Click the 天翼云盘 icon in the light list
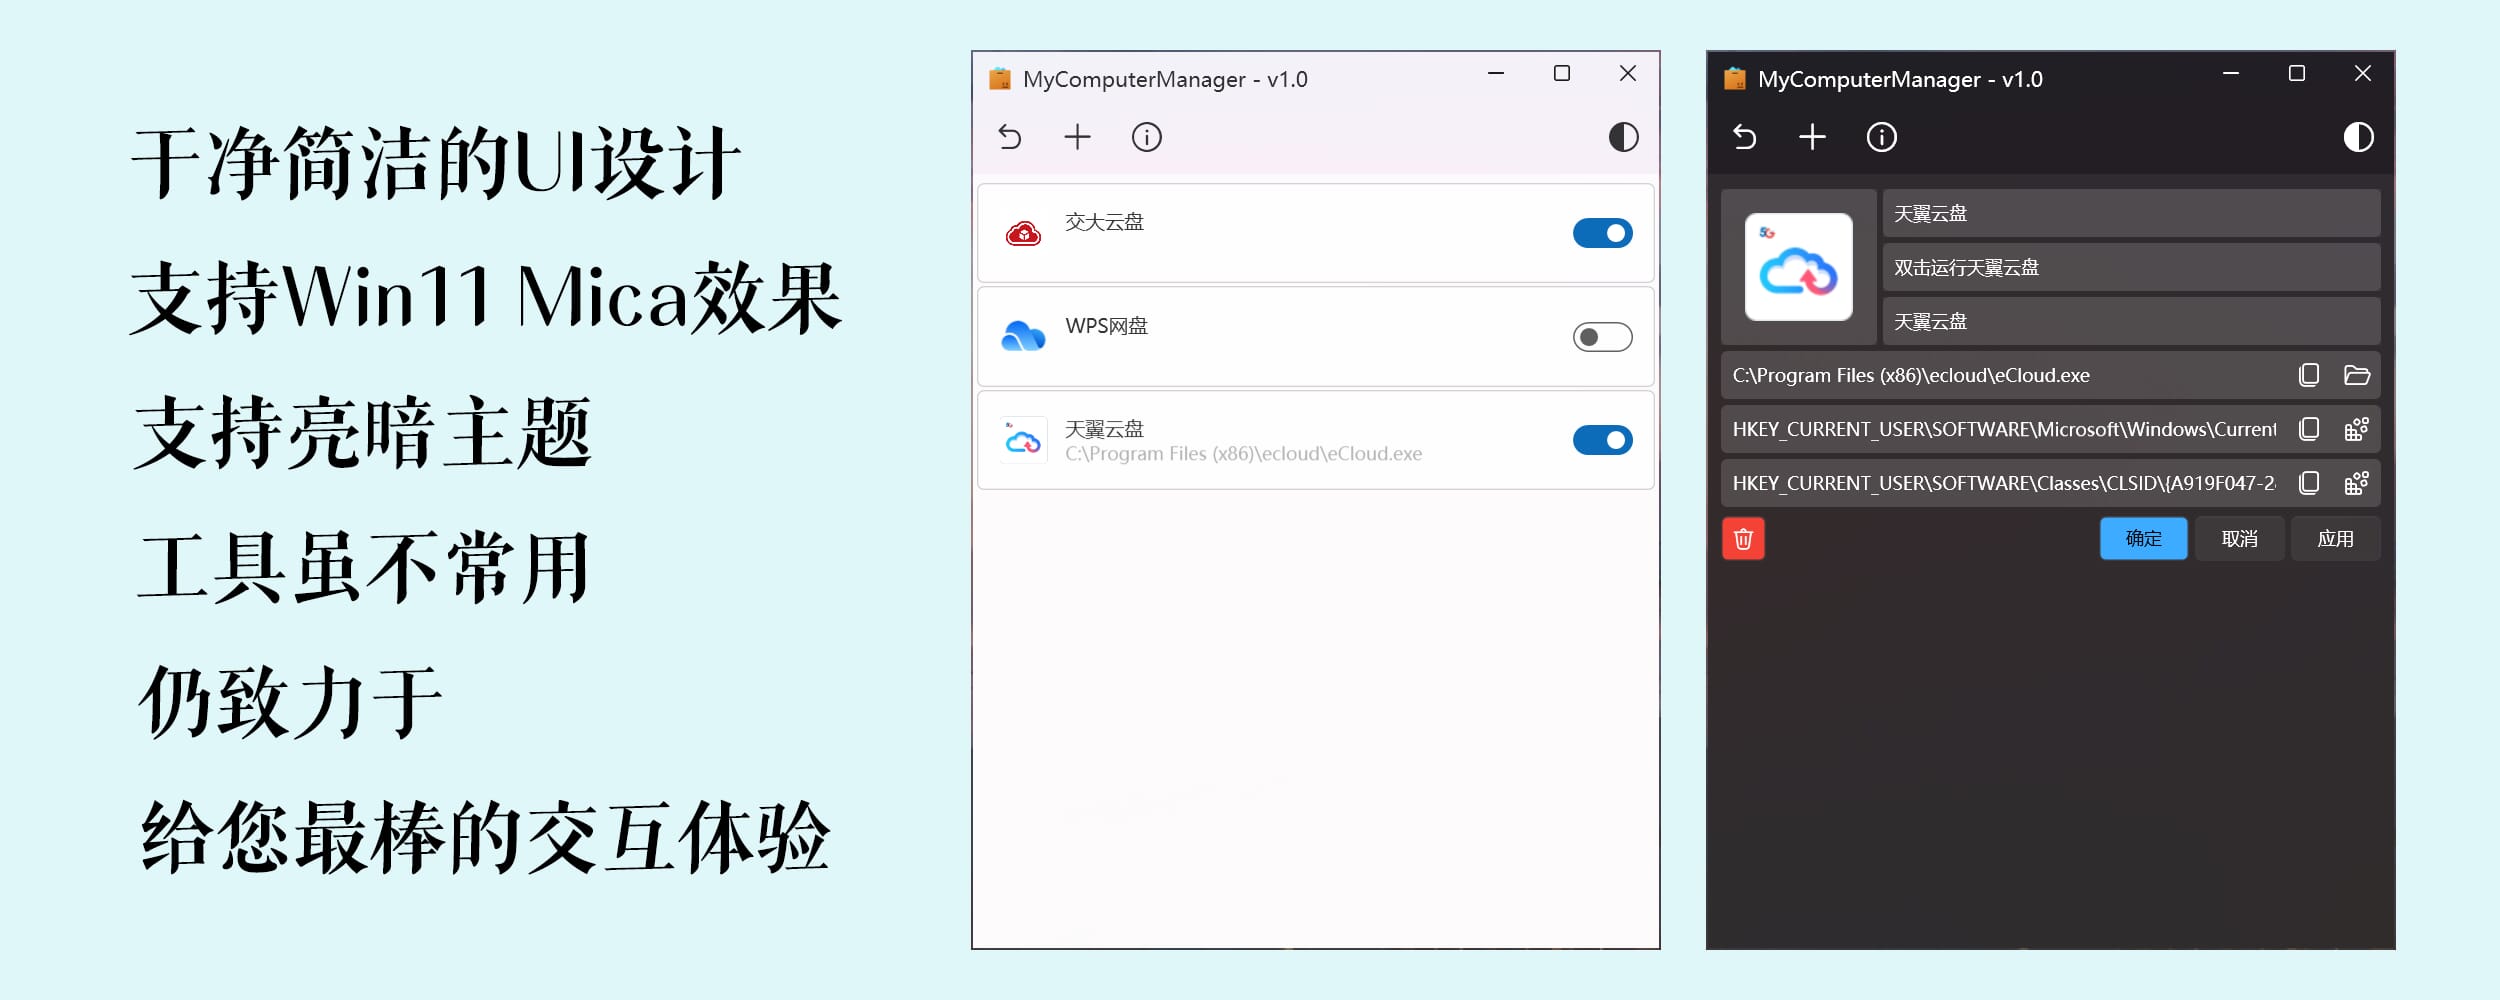This screenshot has height=1000, width=2500. point(1023,440)
